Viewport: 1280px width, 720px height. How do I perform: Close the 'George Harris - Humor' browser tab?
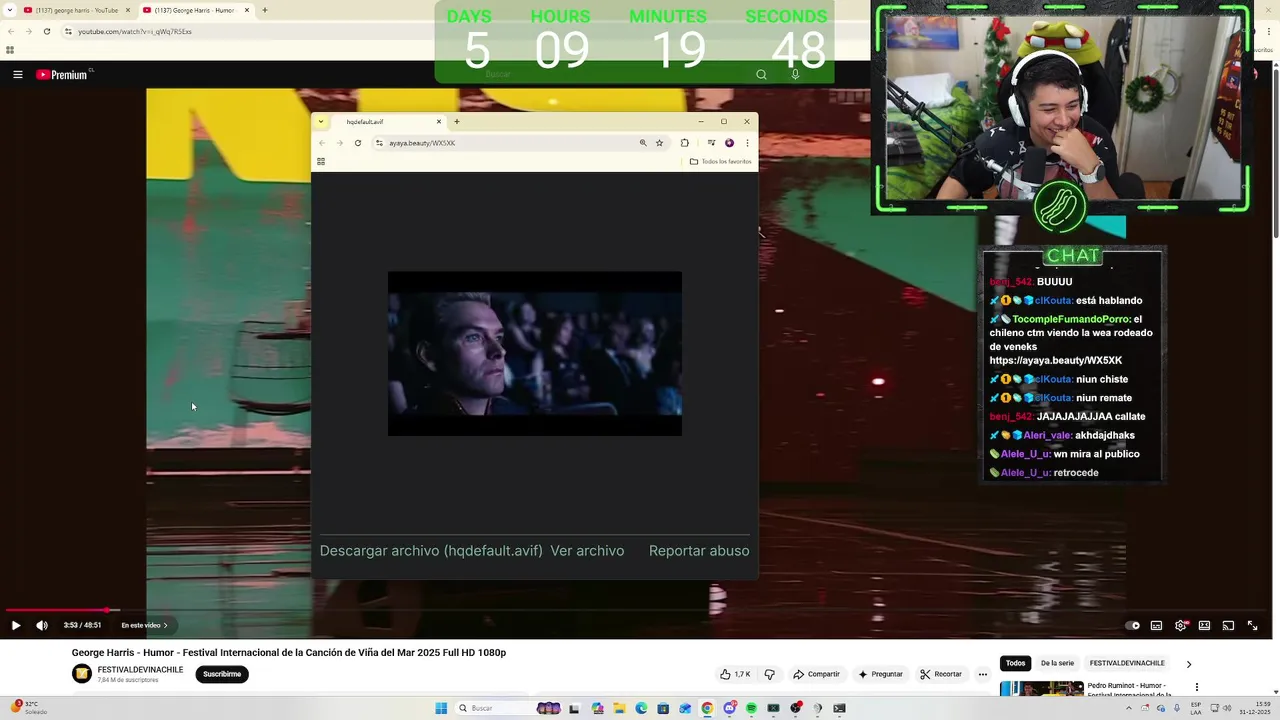click(x=247, y=10)
